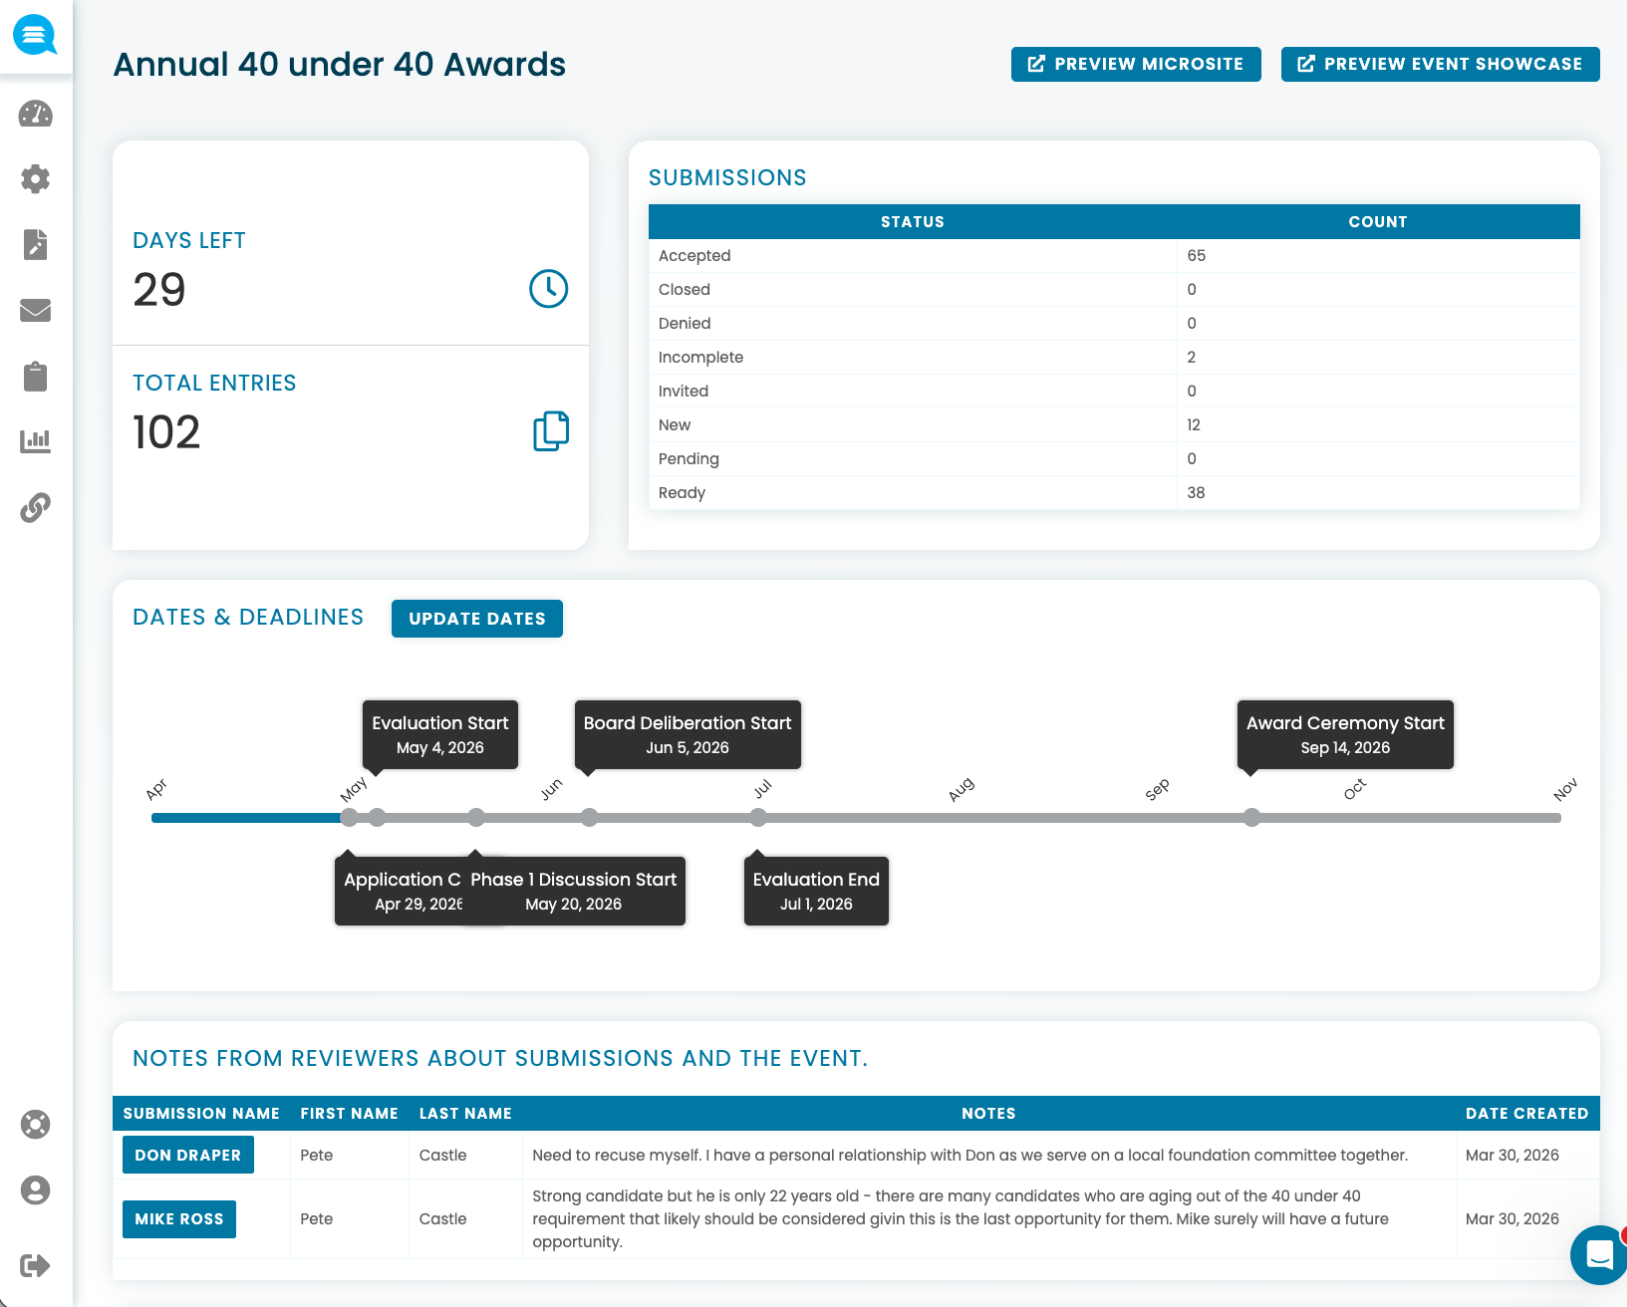Click the Award Ceremony Start milestone dot

click(1252, 818)
